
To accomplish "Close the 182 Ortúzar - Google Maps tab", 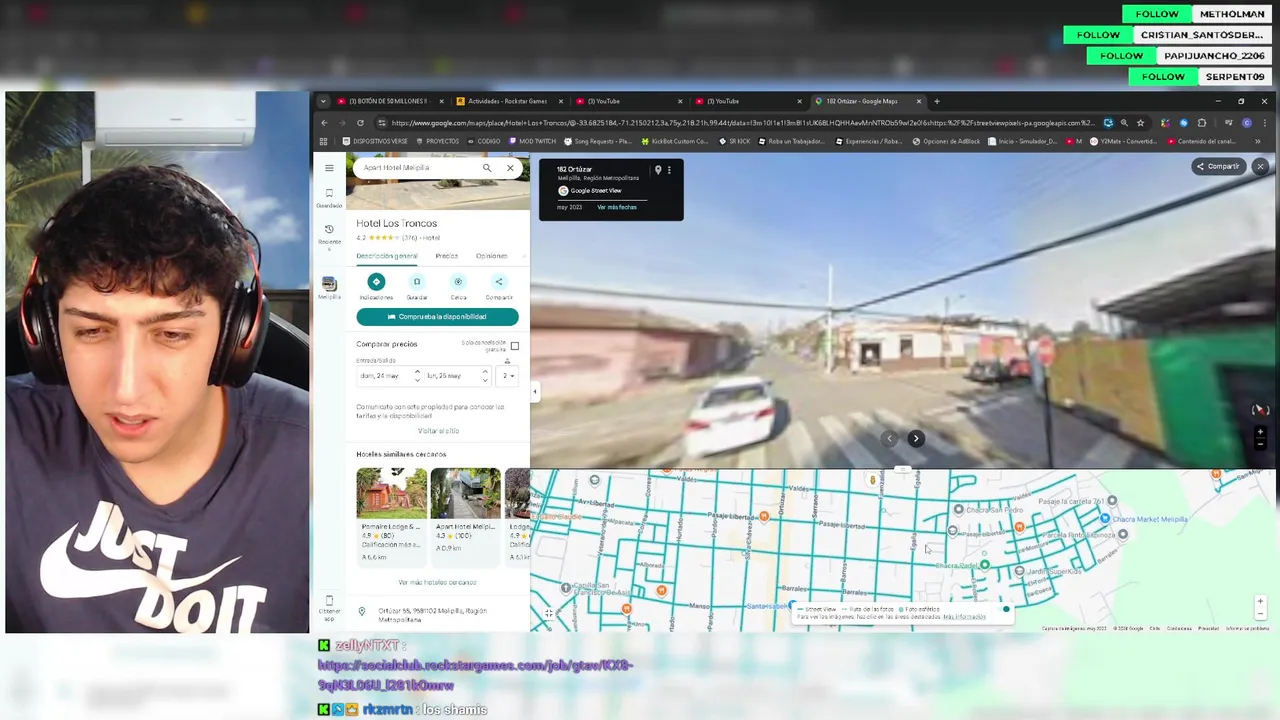I will tap(918, 101).
